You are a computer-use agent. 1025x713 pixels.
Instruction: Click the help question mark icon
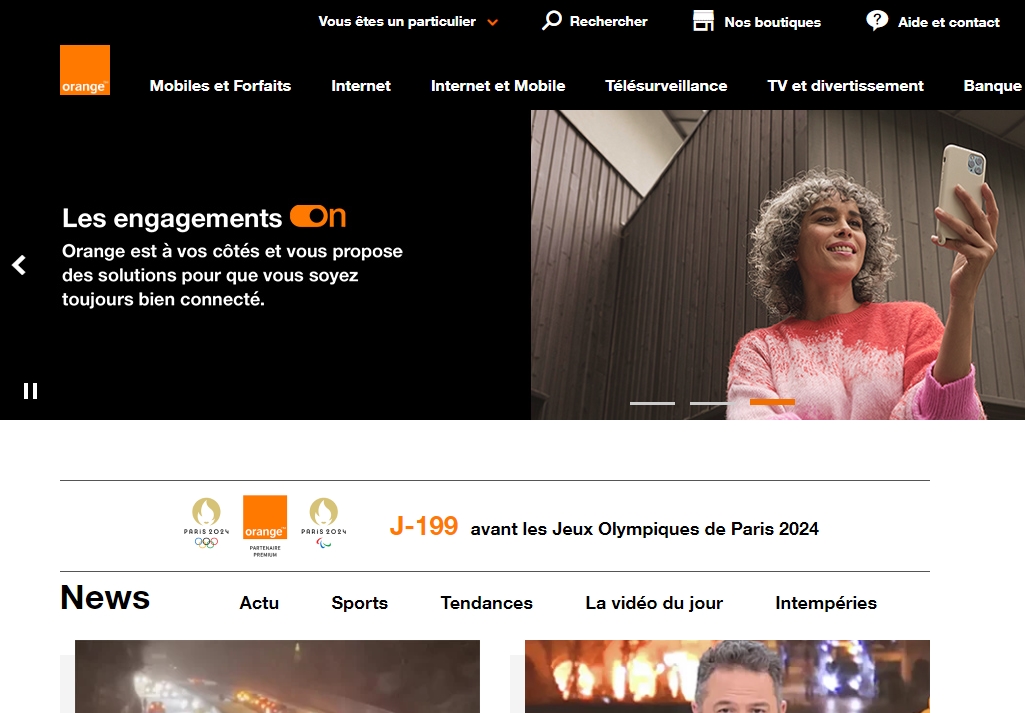(877, 20)
